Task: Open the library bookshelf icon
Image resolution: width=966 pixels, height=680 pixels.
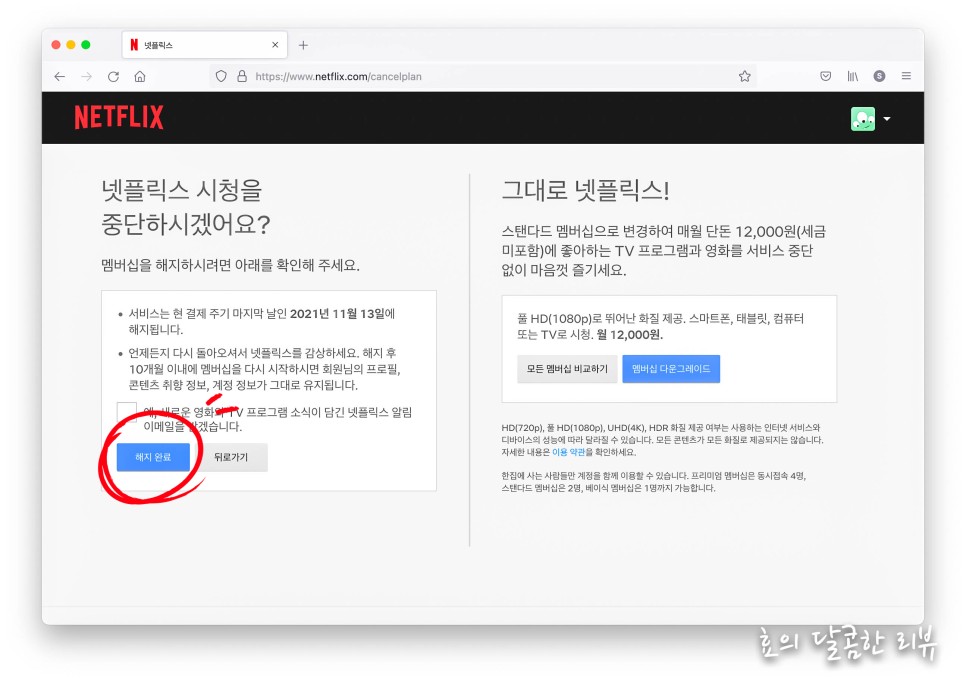Action: tap(853, 76)
